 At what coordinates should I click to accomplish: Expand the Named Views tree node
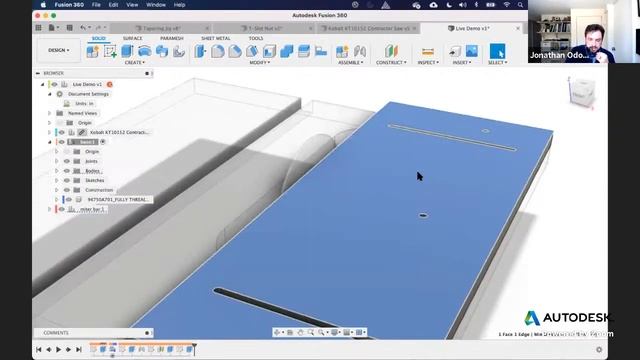tap(49, 113)
